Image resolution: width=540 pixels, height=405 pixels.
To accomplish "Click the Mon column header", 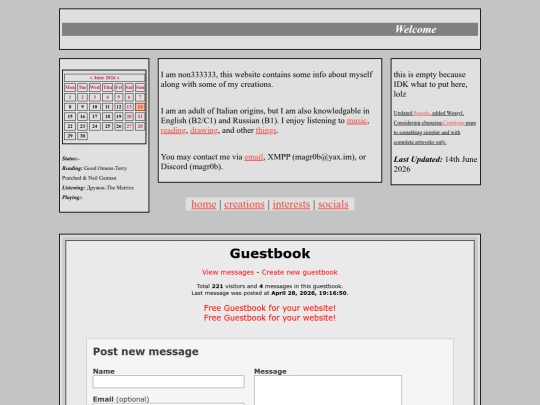I will pyautogui.click(x=70, y=87).
